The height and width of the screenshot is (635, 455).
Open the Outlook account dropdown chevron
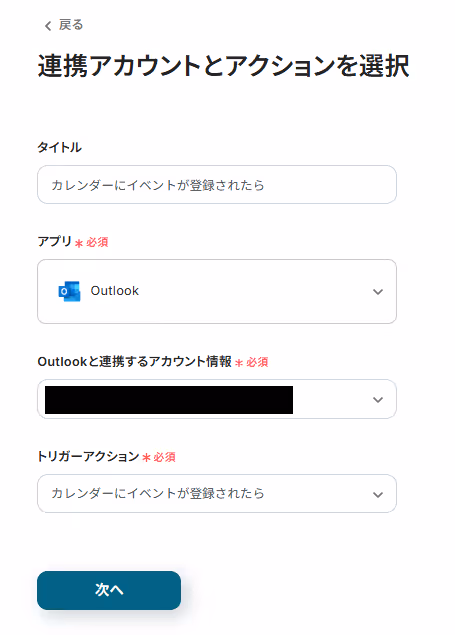pos(378,400)
